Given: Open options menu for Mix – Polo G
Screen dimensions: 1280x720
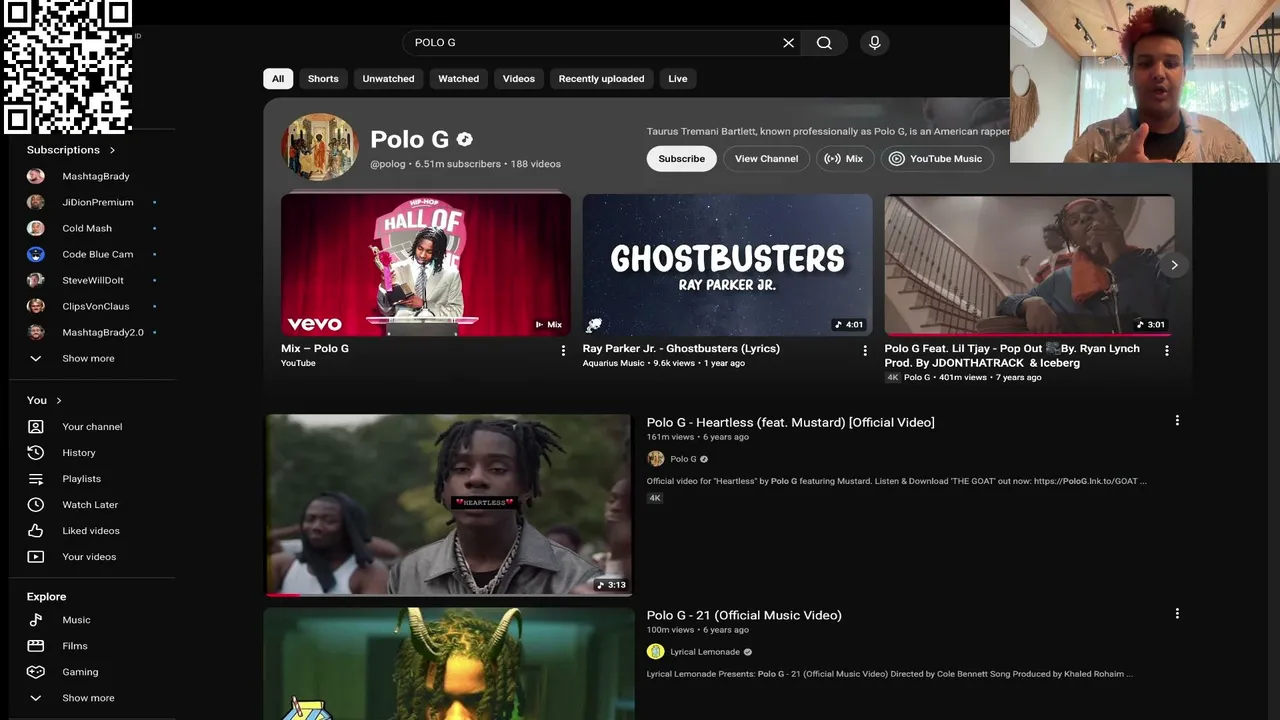Looking at the screenshot, I should click(563, 350).
